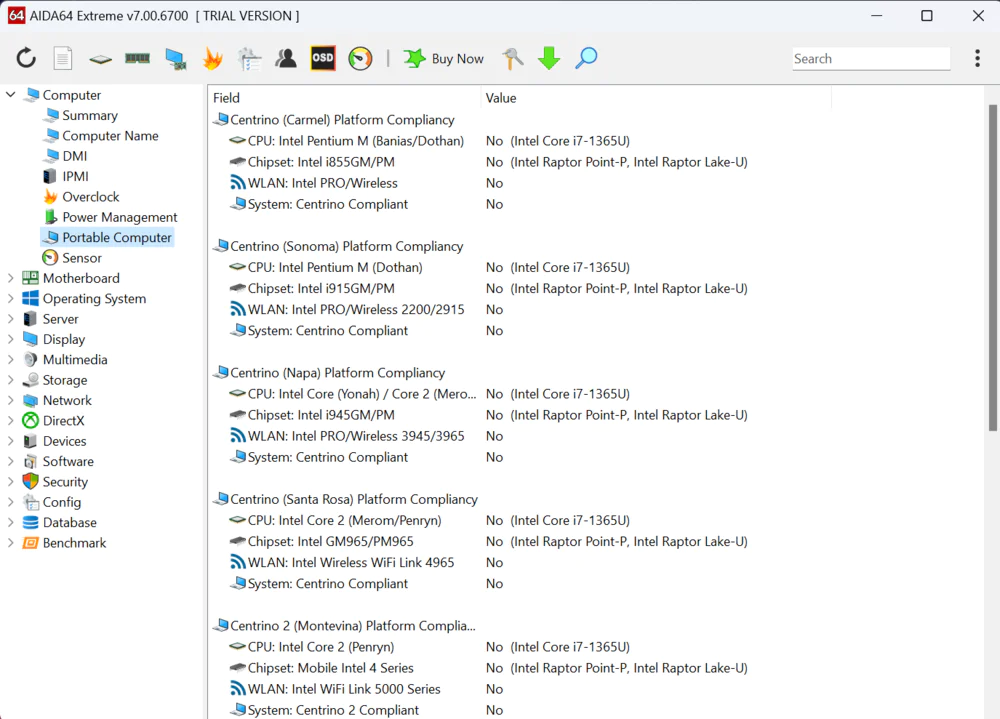This screenshot has width=1000, height=719.
Task: Click the magnifying glass search icon
Action: (x=585, y=58)
